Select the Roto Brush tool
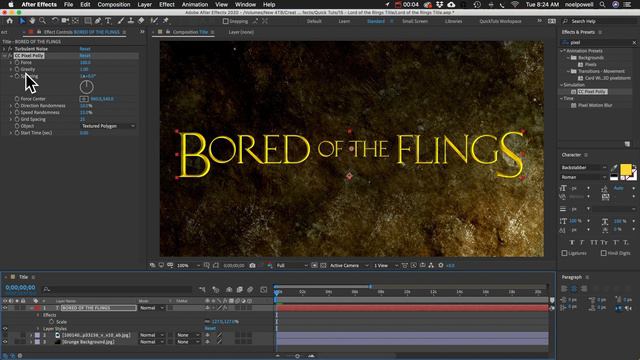 click(154, 21)
